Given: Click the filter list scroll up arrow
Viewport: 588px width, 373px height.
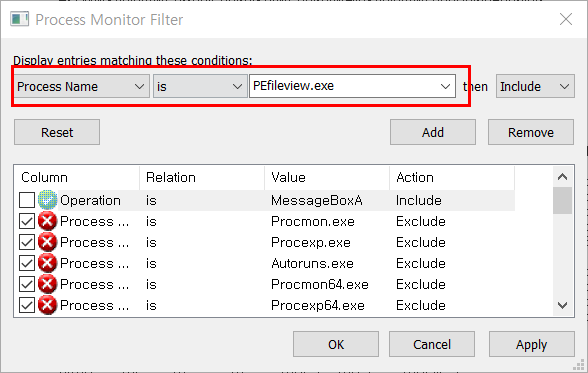Looking at the screenshot, I should pyautogui.click(x=562, y=177).
